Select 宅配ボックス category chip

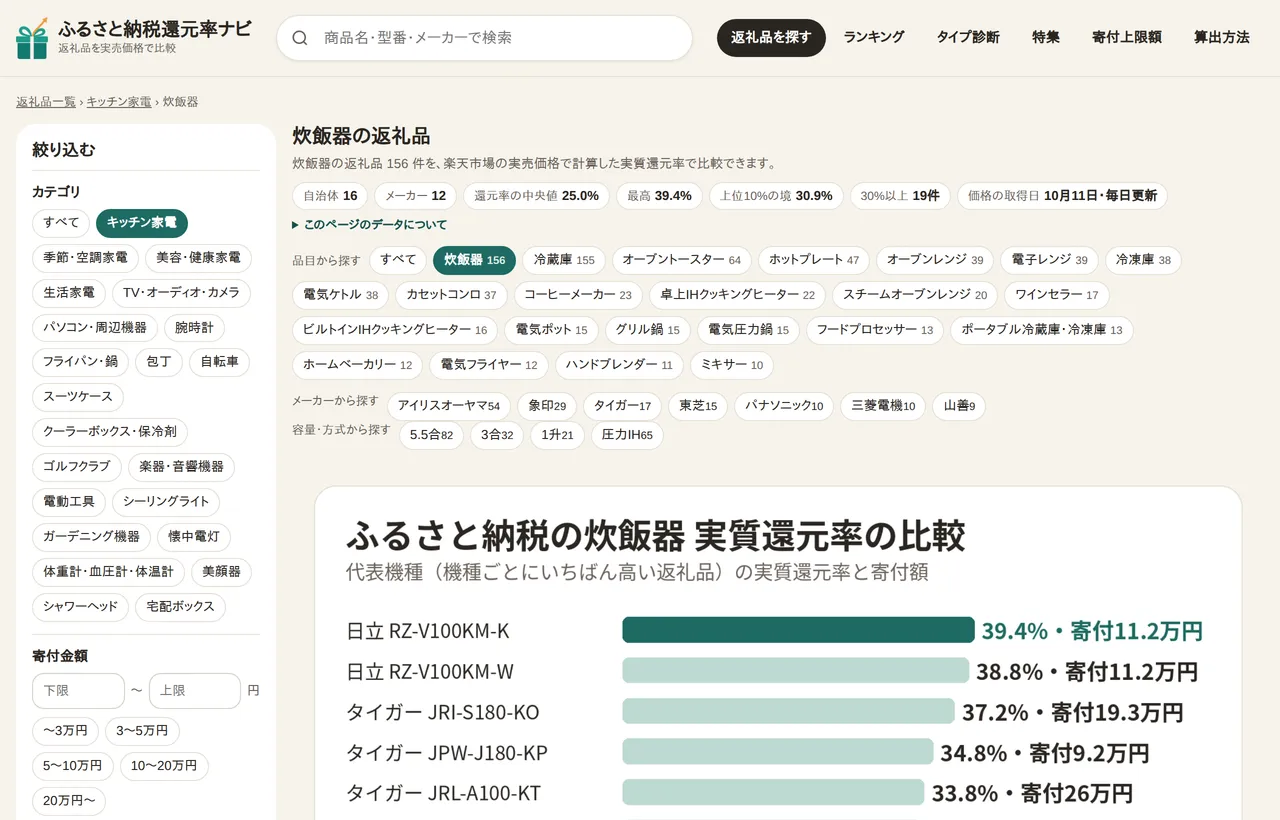click(180, 607)
